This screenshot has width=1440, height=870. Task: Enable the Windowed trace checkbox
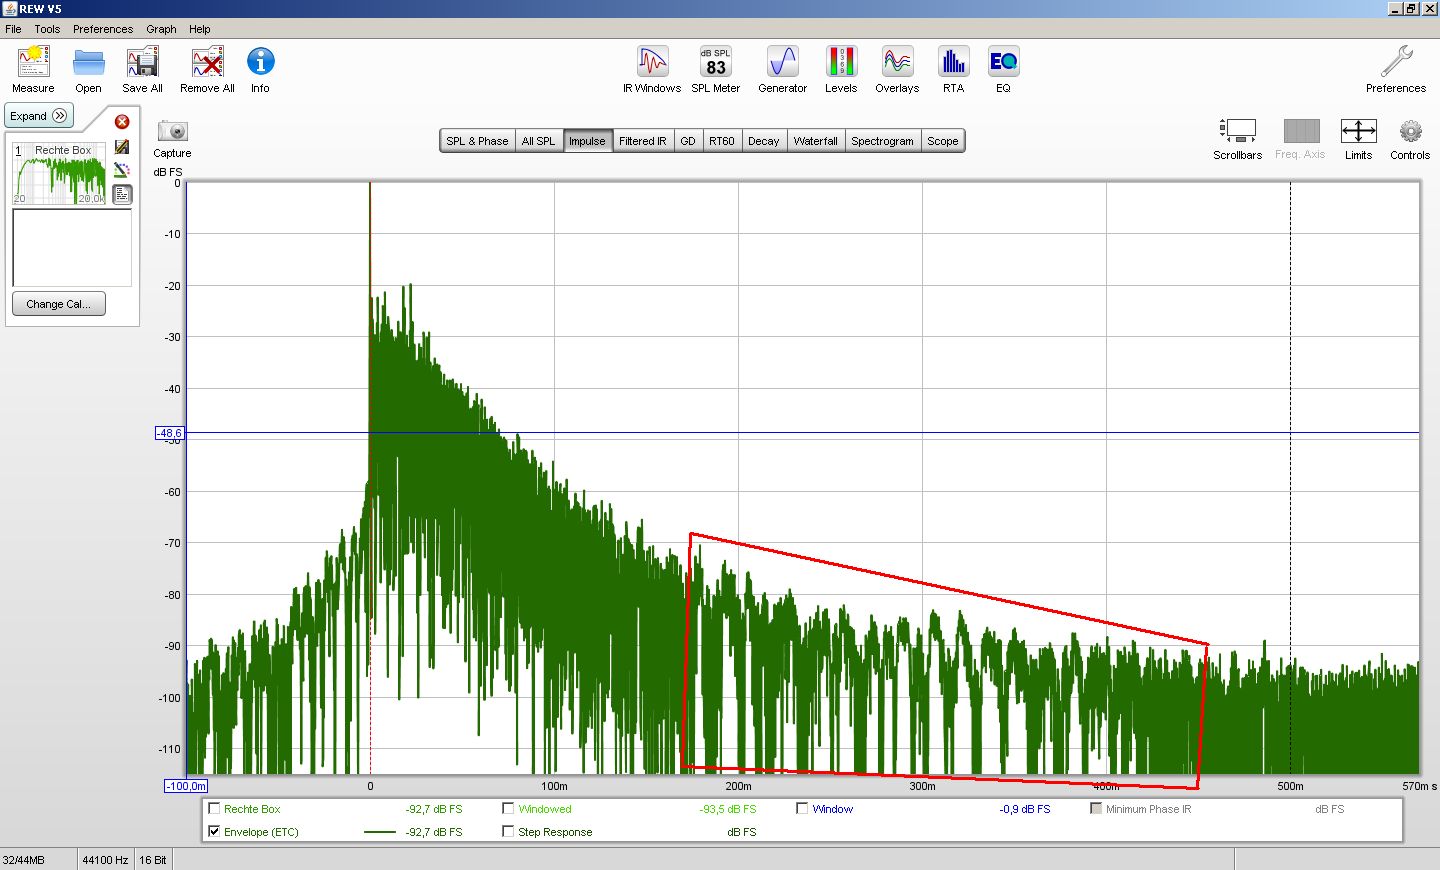coord(508,809)
